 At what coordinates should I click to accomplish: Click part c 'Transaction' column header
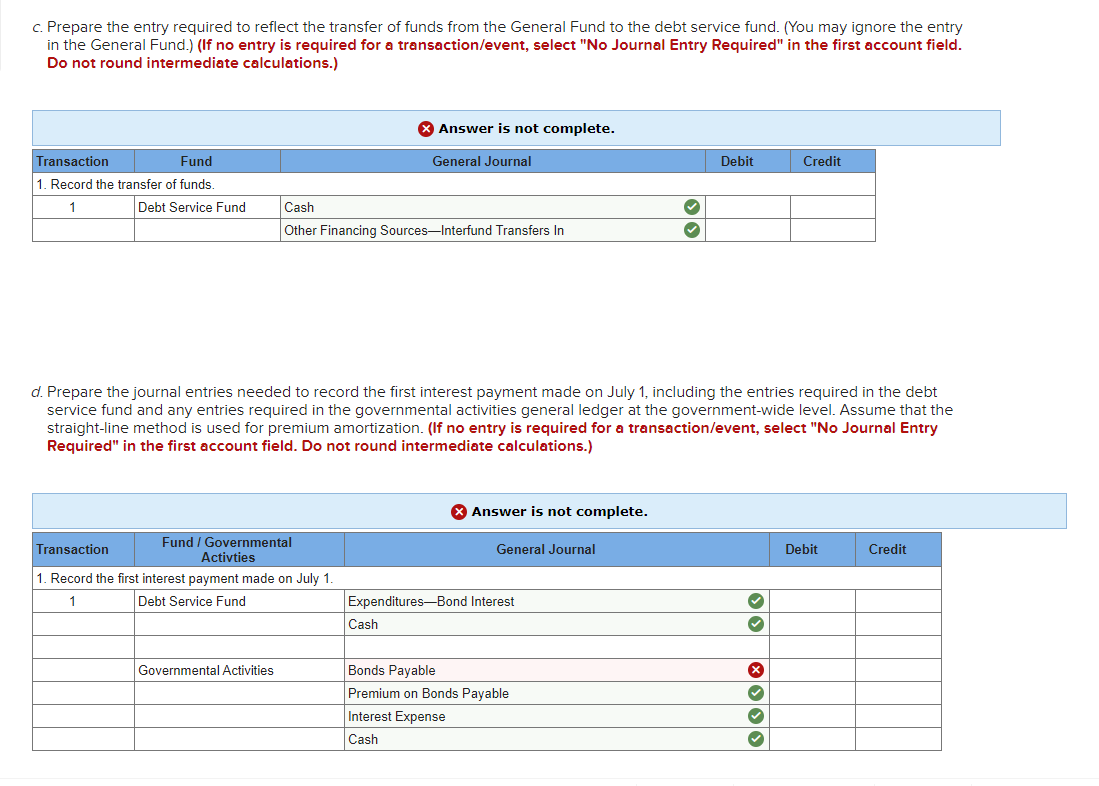tap(83, 161)
